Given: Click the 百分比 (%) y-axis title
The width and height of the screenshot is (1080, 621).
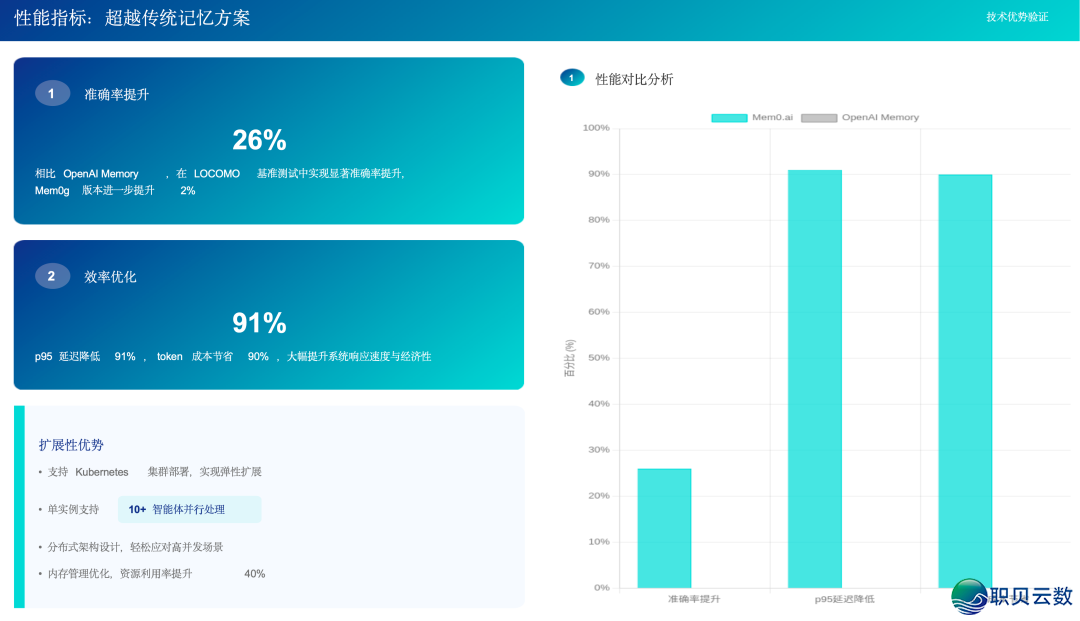Looking at the screenshot, I should [x=570, y=358].
